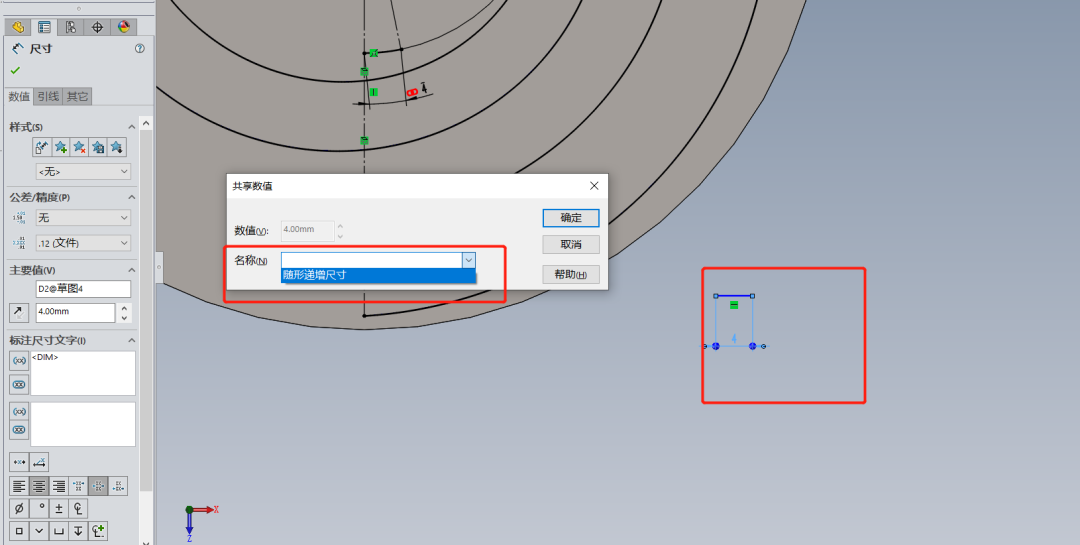Add or update a style (star plus)
This screenshot has height=545, width=1080.
click(61, 147)
